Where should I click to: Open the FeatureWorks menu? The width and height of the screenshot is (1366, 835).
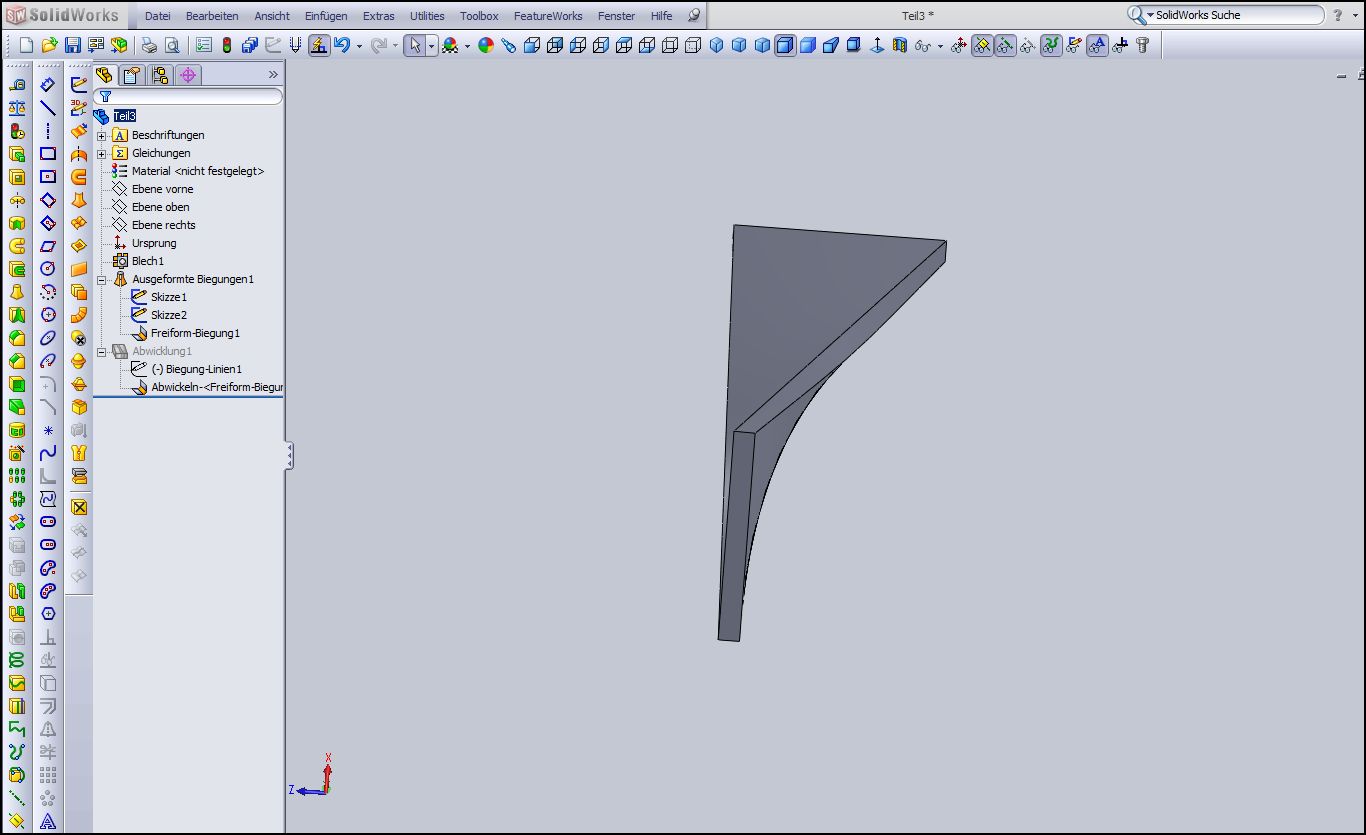(547, 16)
